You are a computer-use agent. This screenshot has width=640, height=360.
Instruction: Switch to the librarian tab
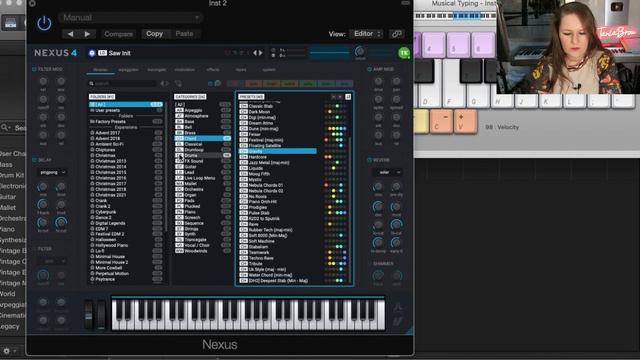(100, 70)
